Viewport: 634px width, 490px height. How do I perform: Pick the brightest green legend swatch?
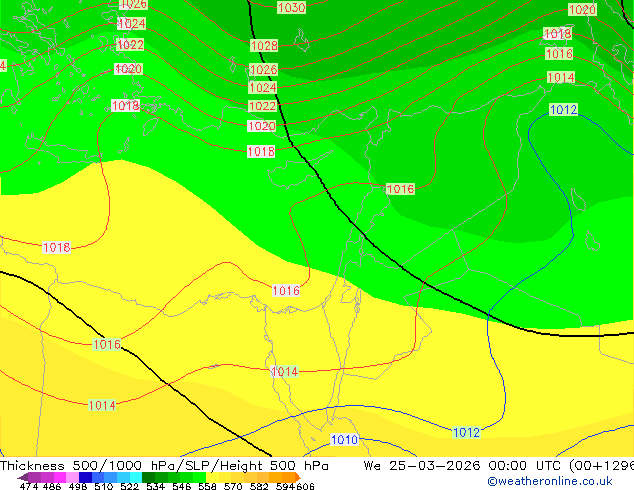pyautogui.click(x=200, y=477)
